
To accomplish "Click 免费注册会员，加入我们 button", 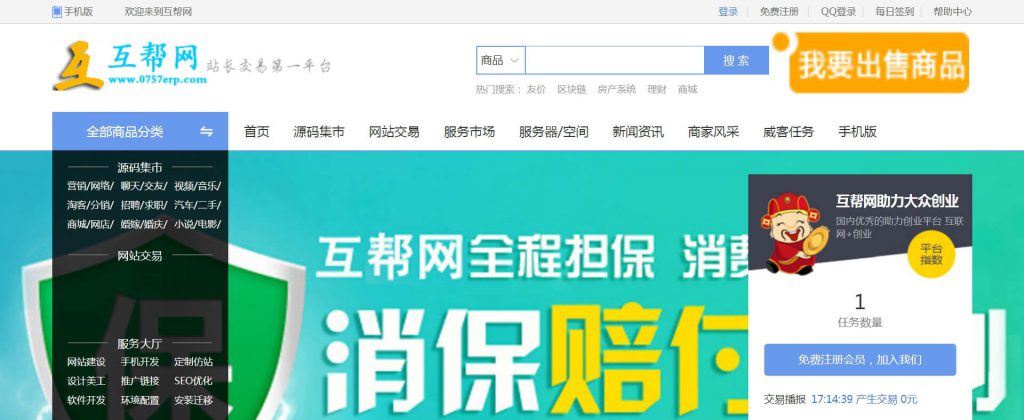I will pos(860,360).
